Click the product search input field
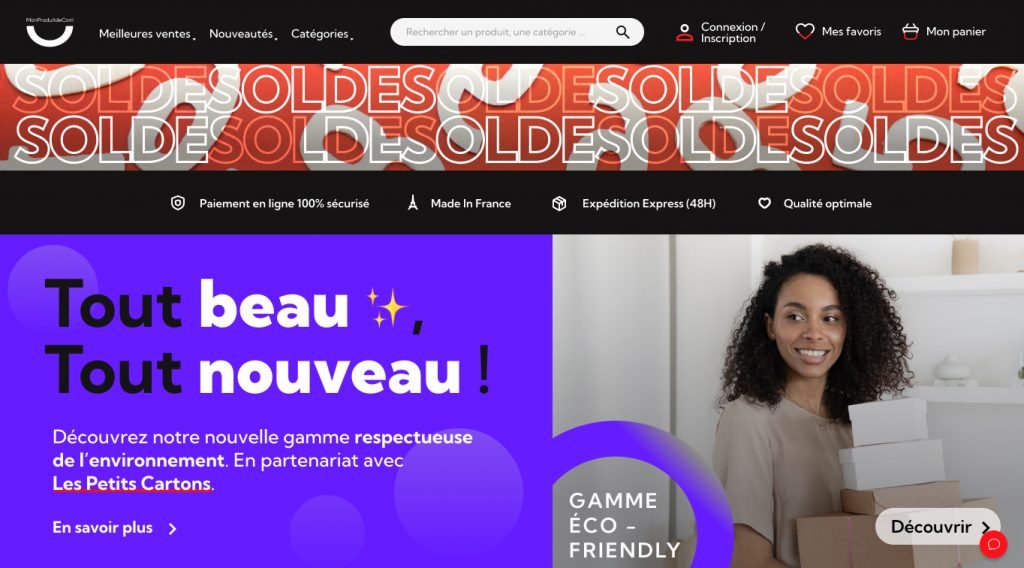1024x568 pixels. click(x=503, y=32)
